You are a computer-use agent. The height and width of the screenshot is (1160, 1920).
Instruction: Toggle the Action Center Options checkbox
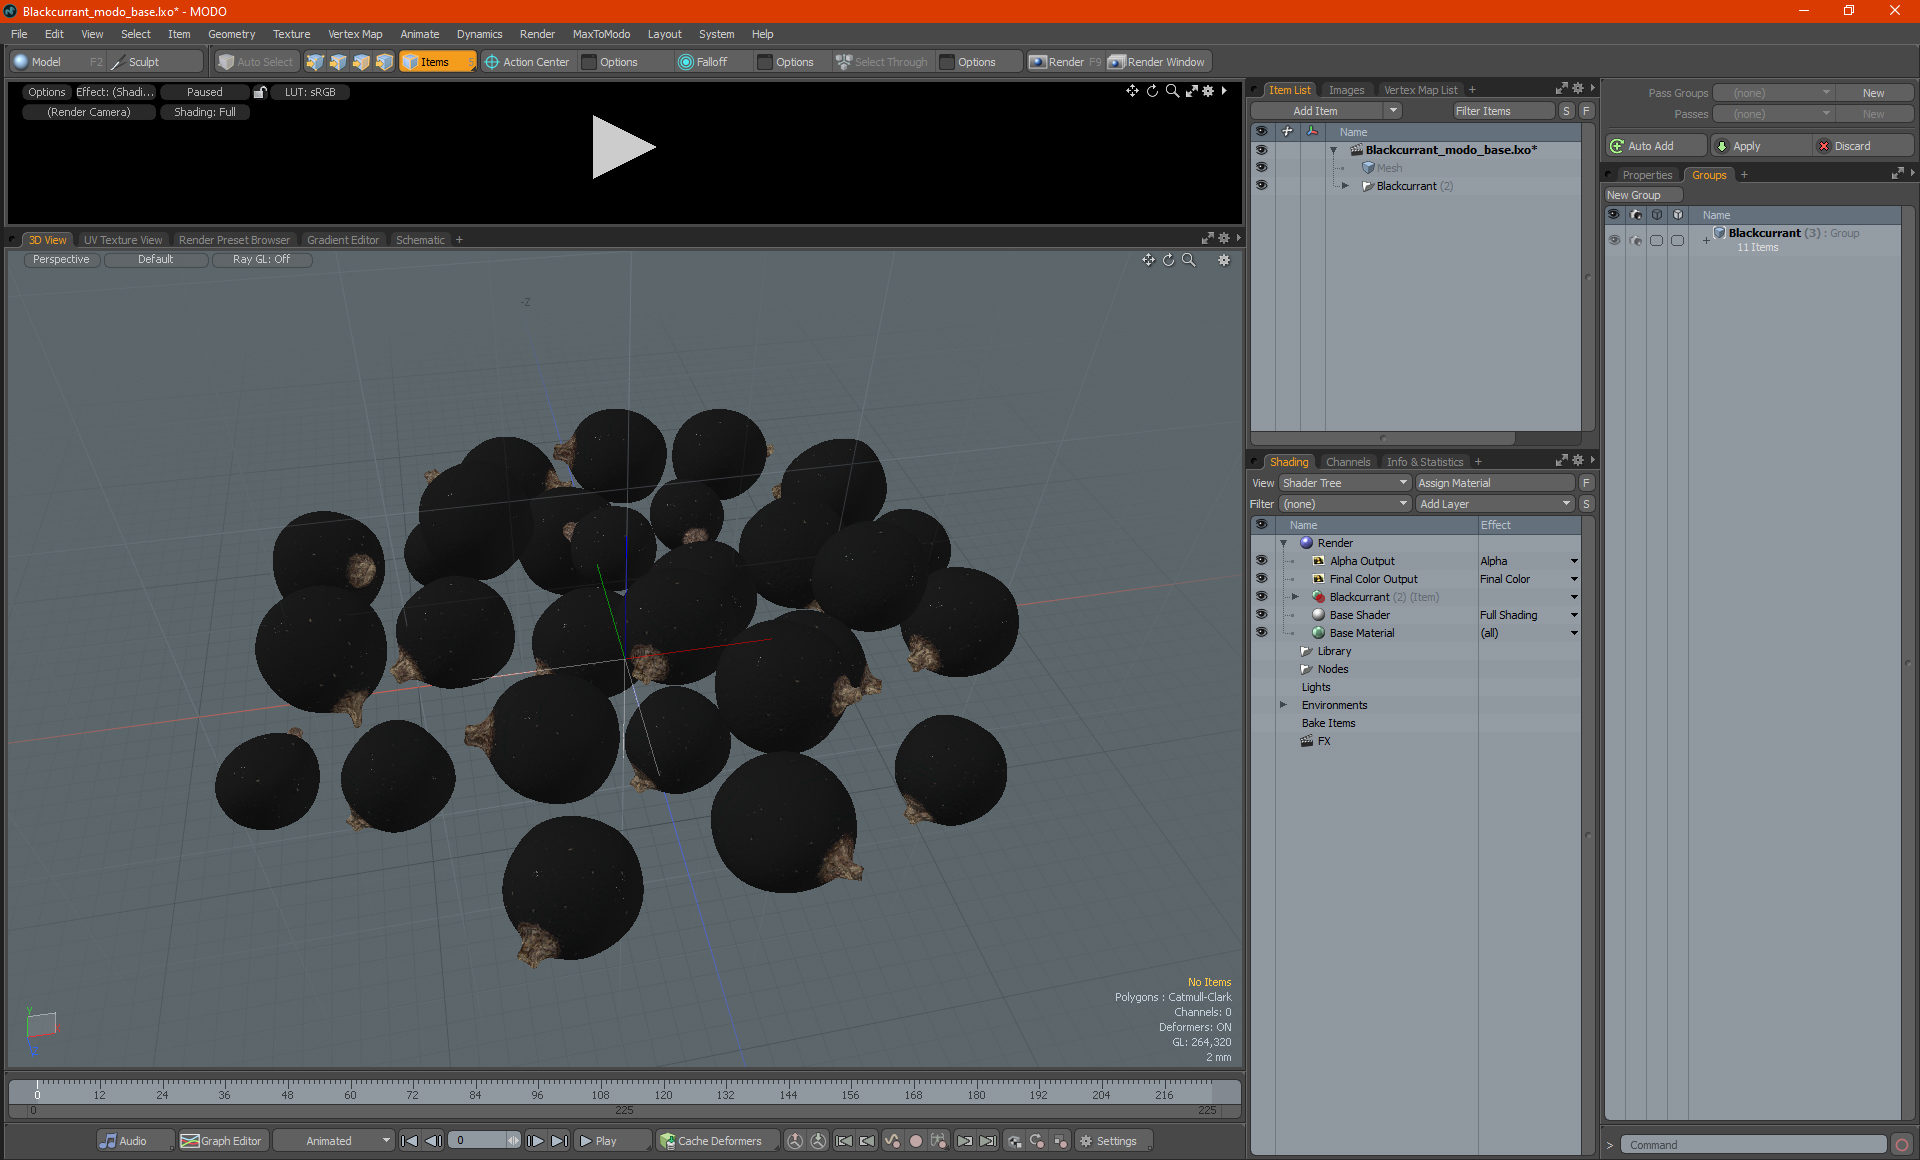point(589,62)
